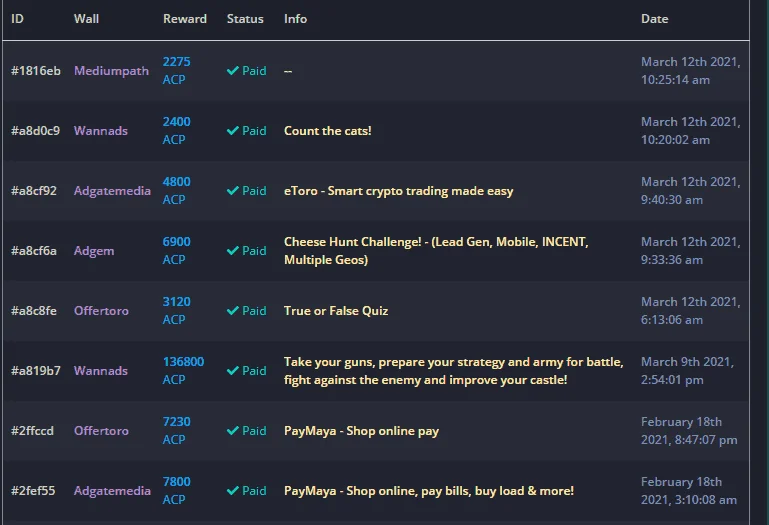Click the 7800 ACP reward value
769x525 pixels.
point(177,491)
